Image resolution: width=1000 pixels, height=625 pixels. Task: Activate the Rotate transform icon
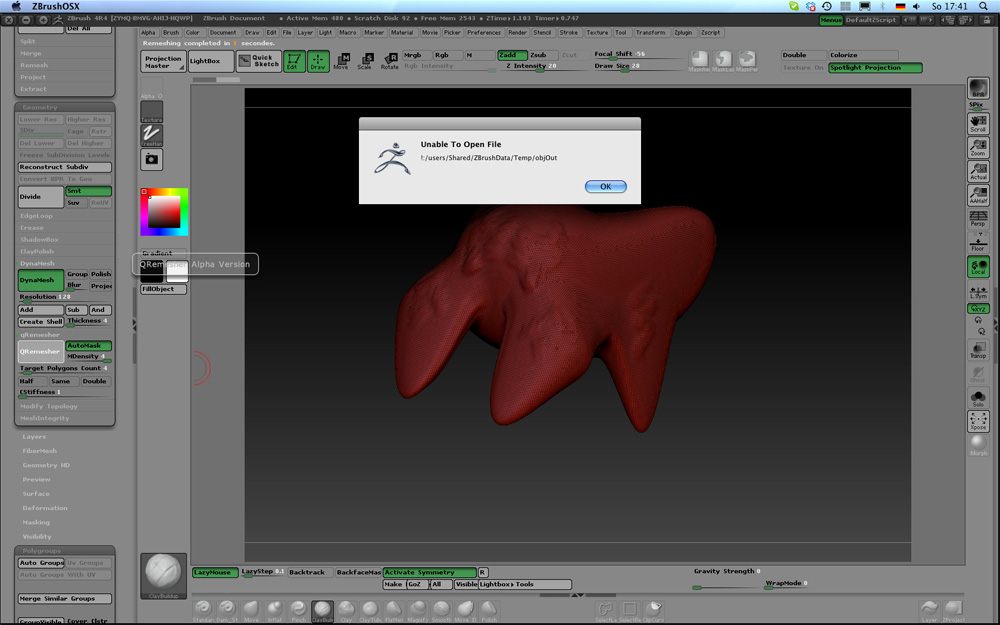point(390,61)
